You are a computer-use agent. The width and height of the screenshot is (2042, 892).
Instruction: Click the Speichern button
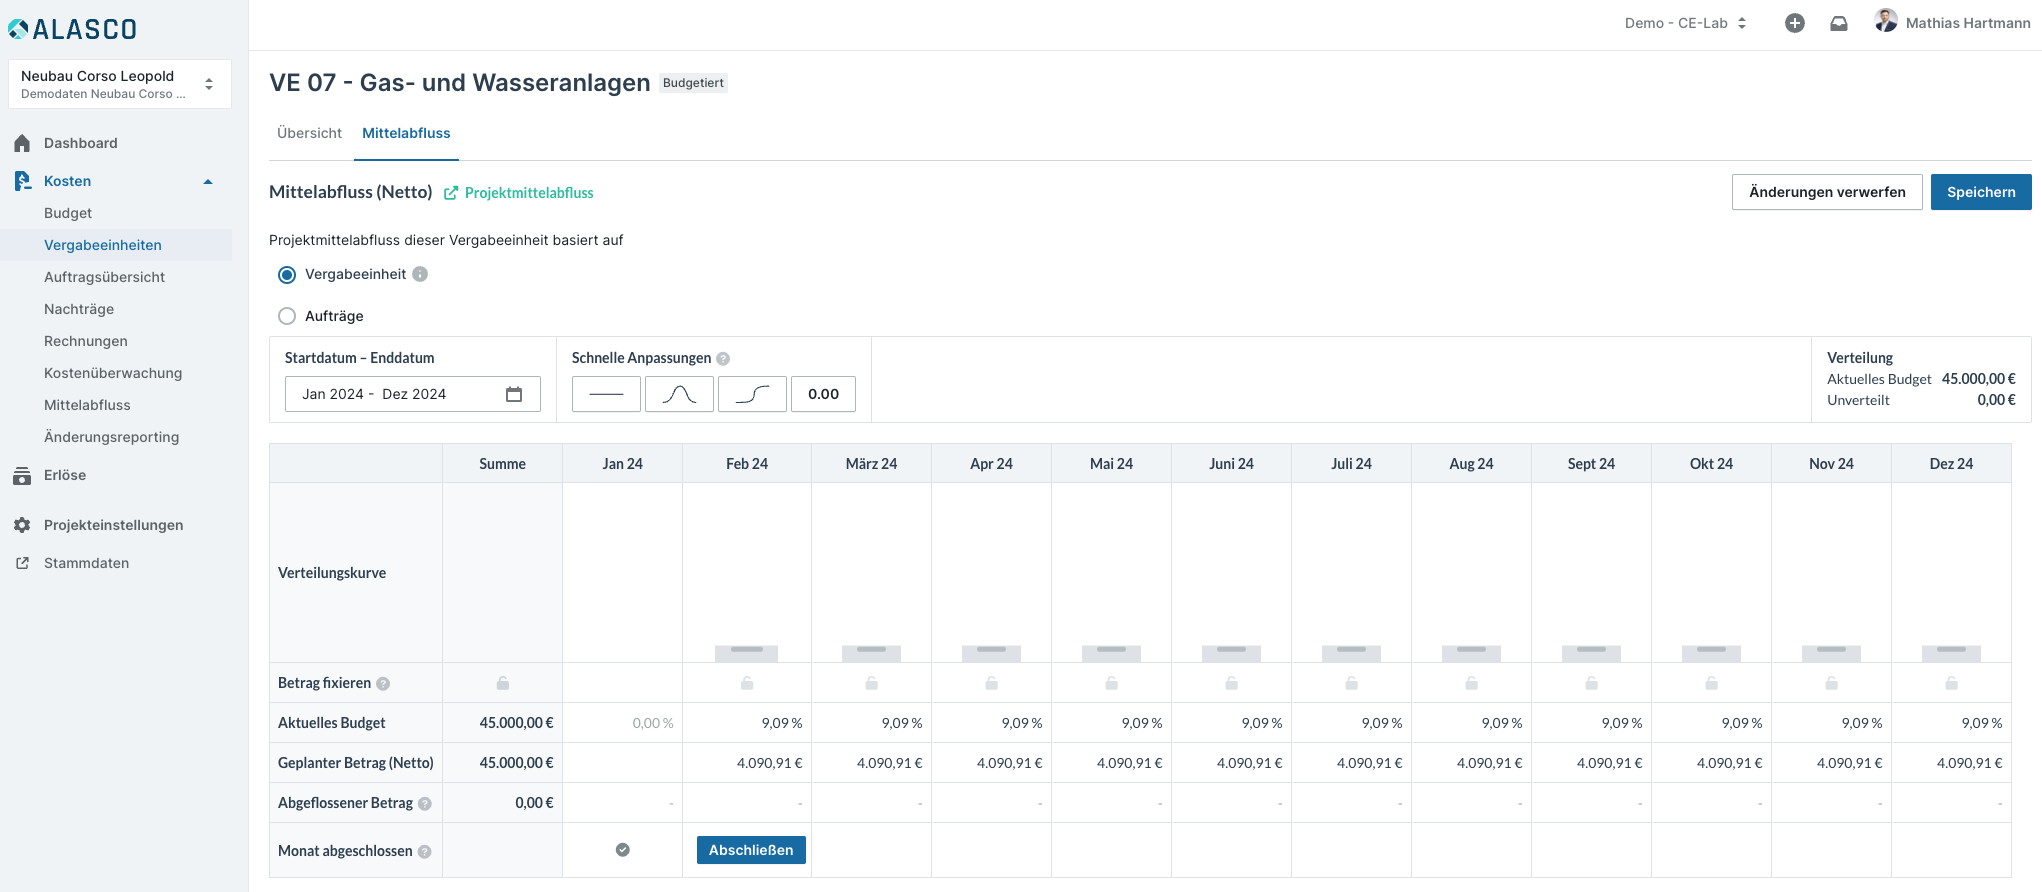(1980, 192)
